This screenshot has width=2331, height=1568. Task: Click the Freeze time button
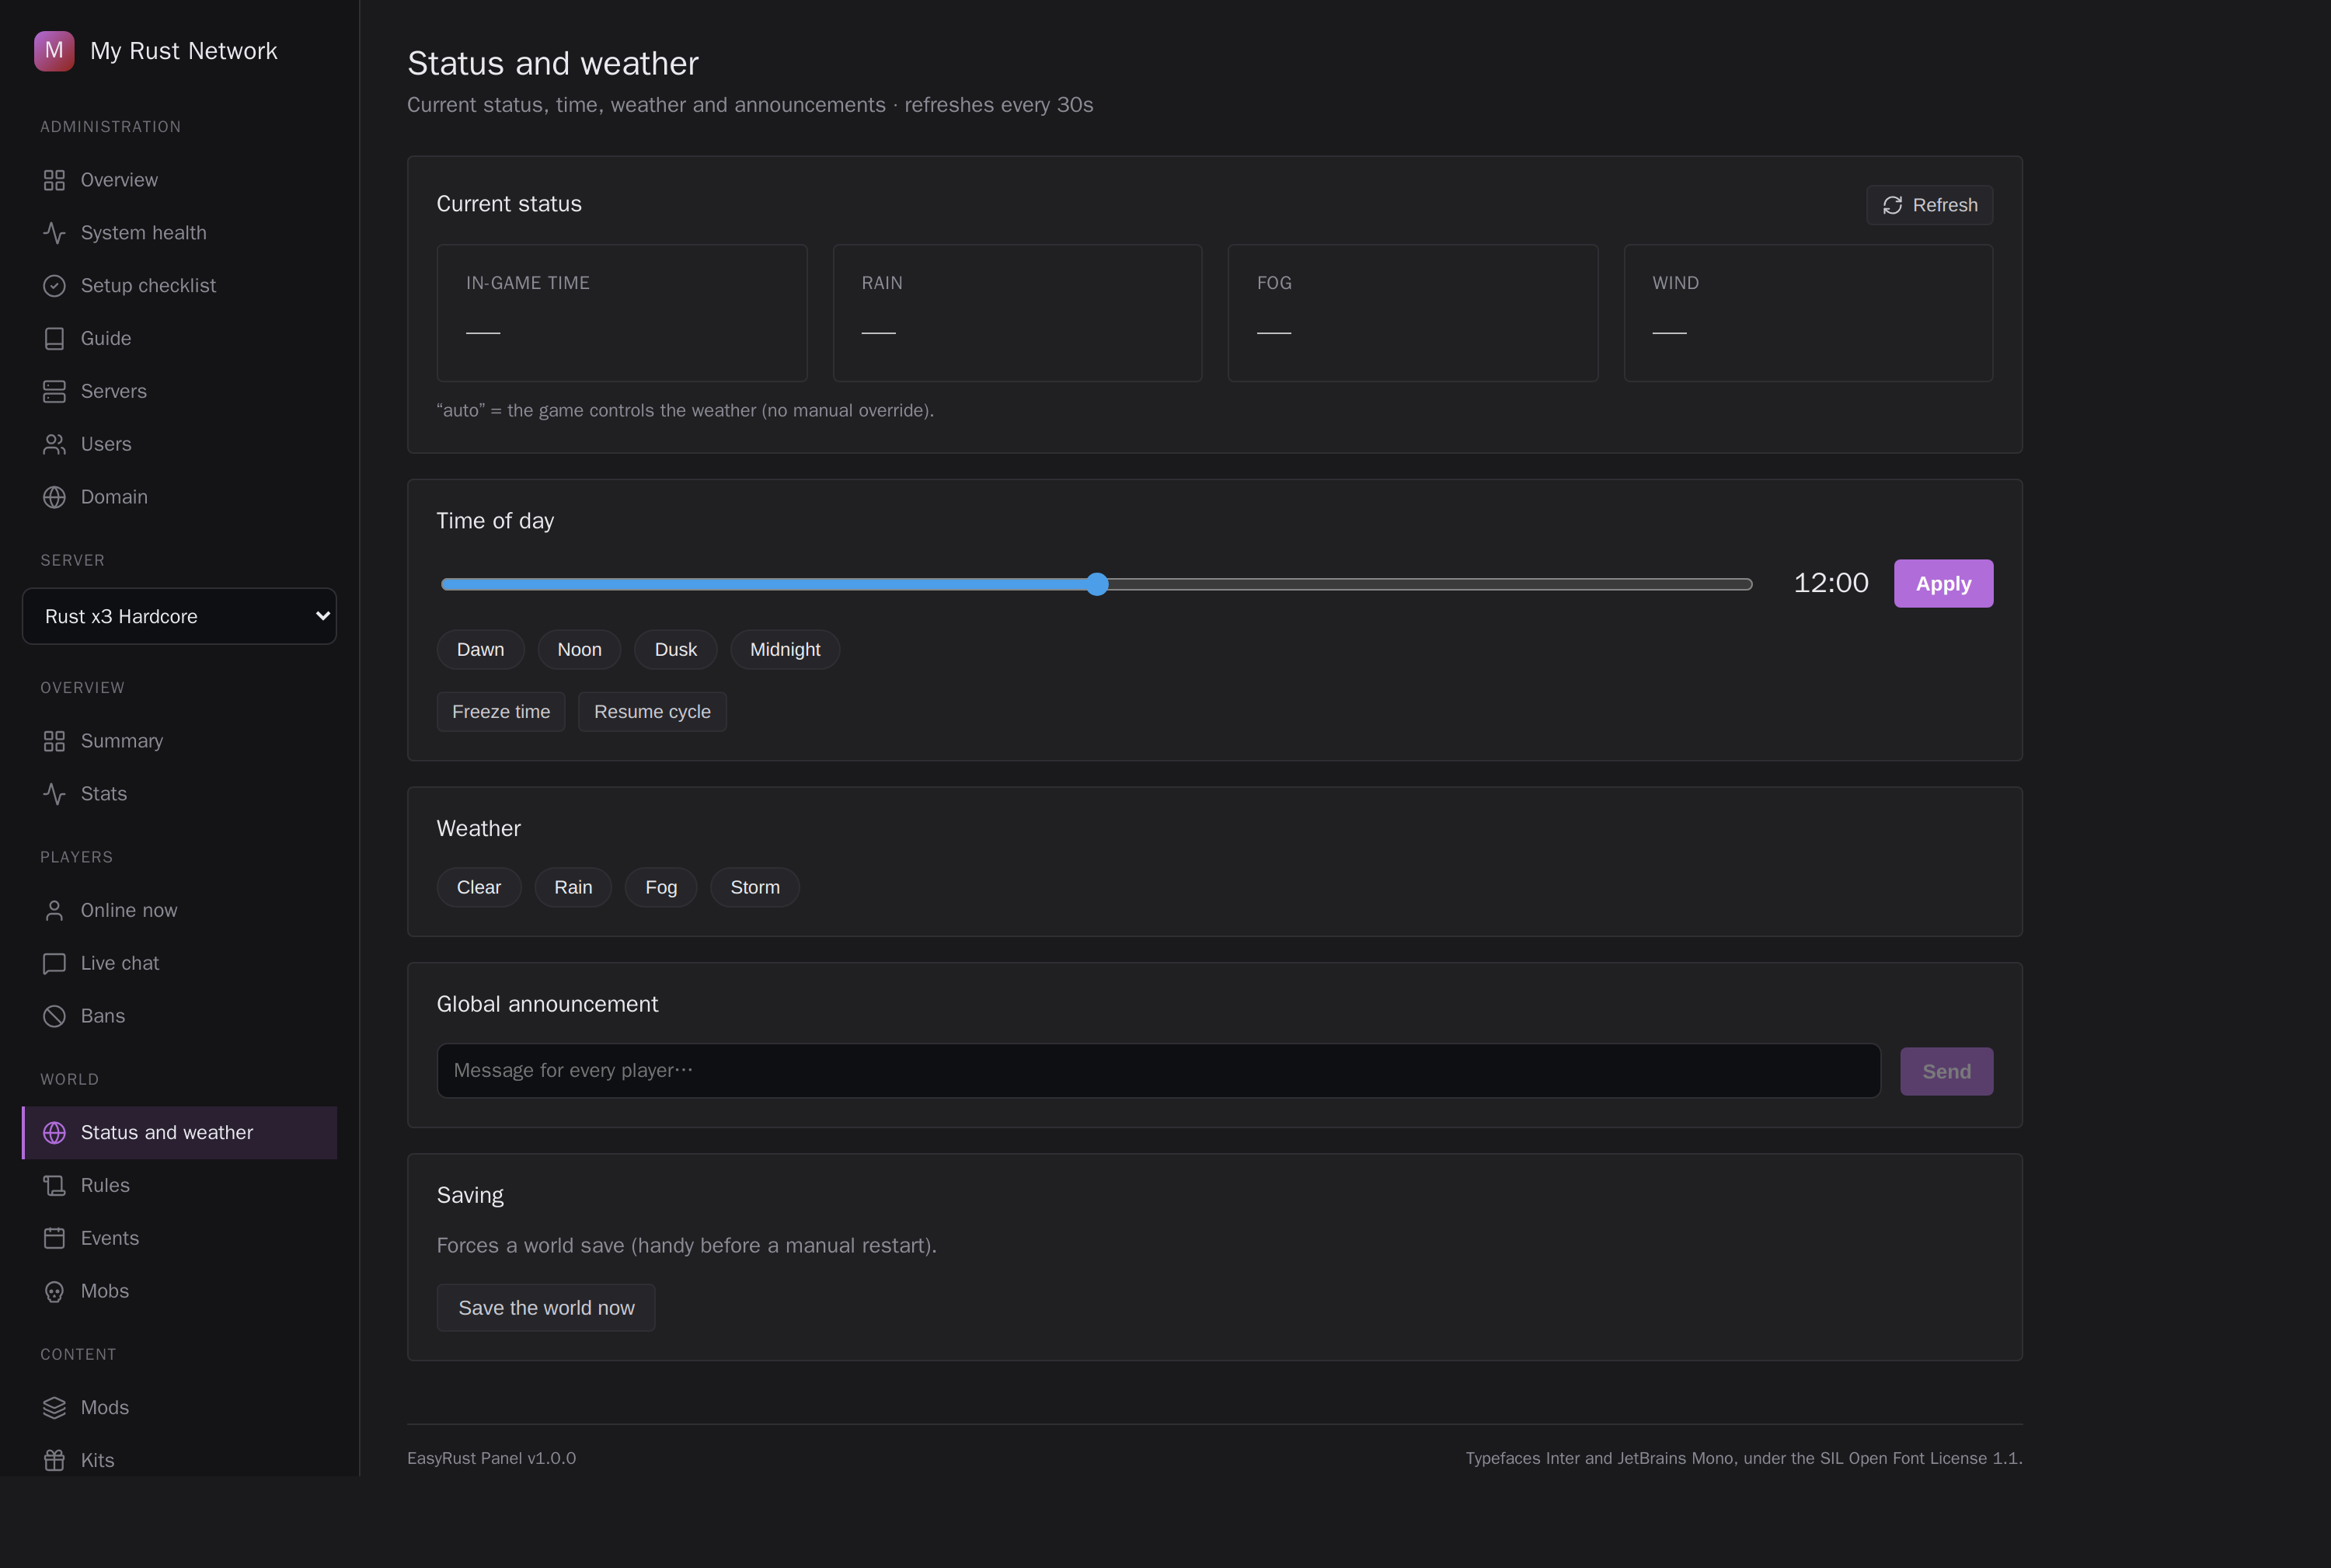click(x=501, y=711)
